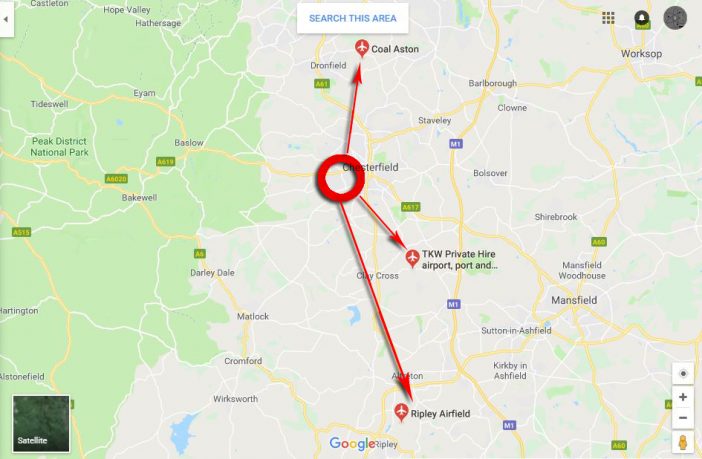Select the Matlock town label
The image size is (702, 459).
(x=253, y=316)
